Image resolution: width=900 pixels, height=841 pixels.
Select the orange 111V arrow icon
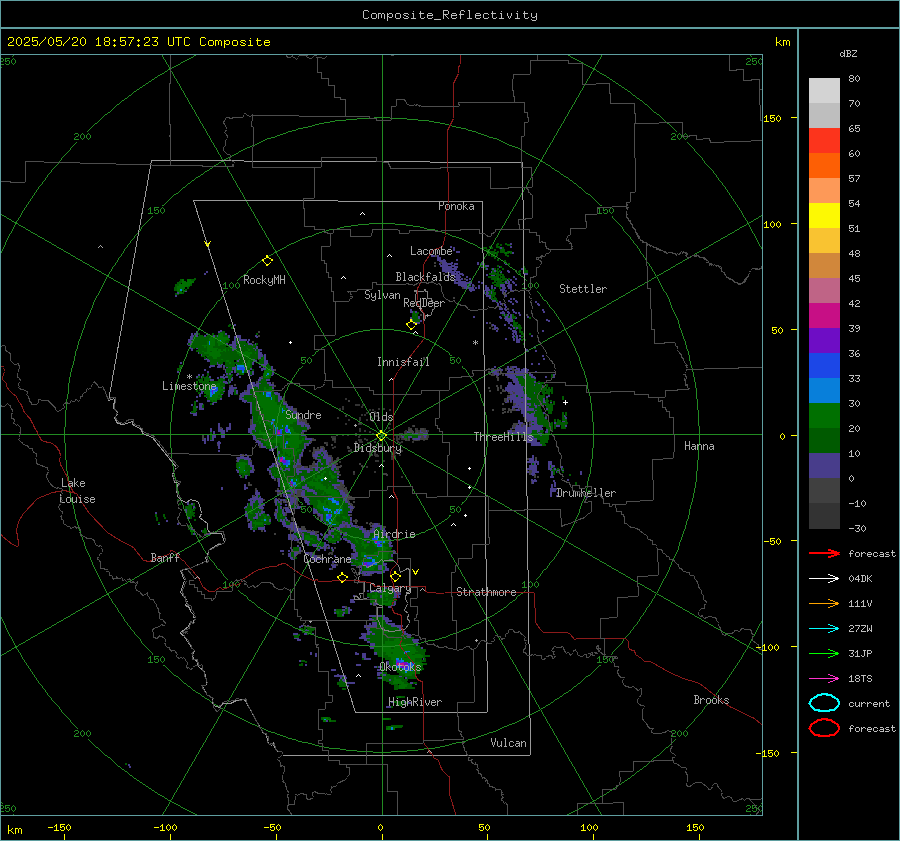tap(824, 603)
